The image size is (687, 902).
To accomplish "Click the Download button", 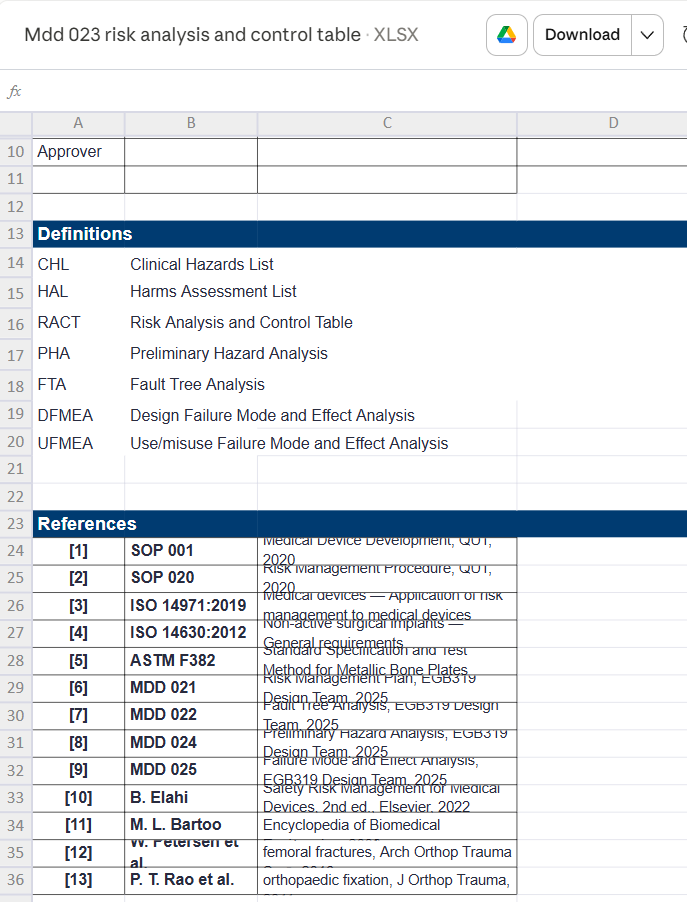I will coord(582,35).
